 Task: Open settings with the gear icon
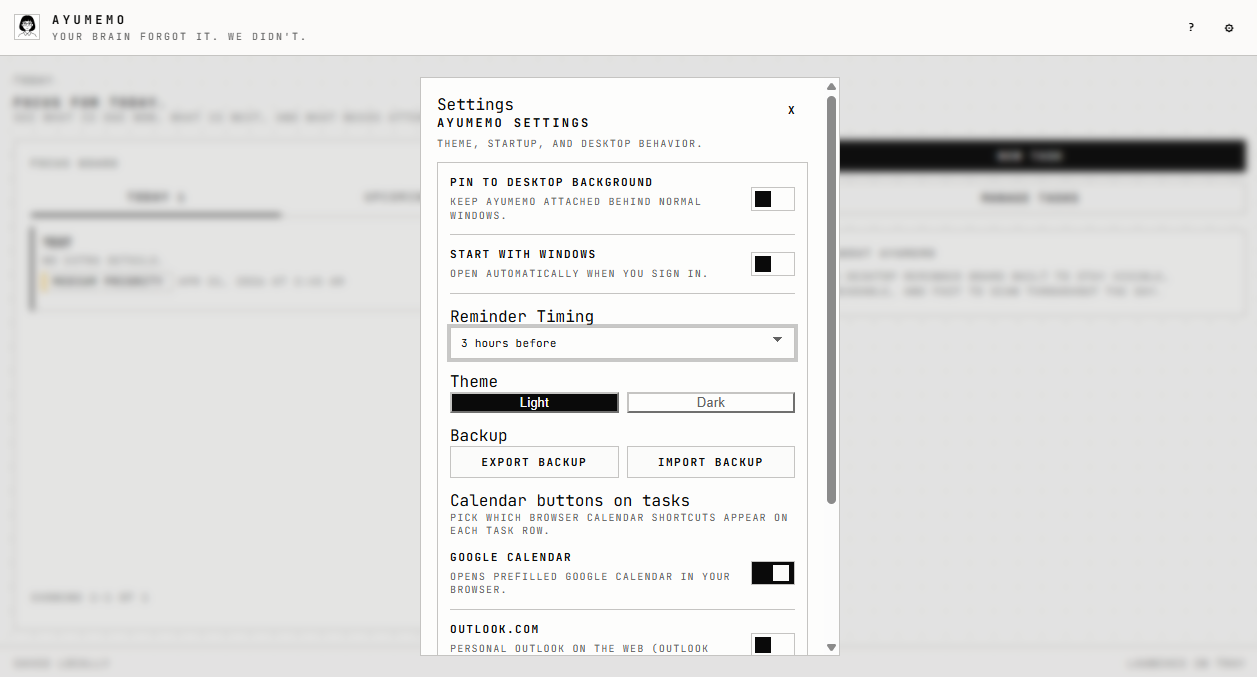click(1229, 28)
